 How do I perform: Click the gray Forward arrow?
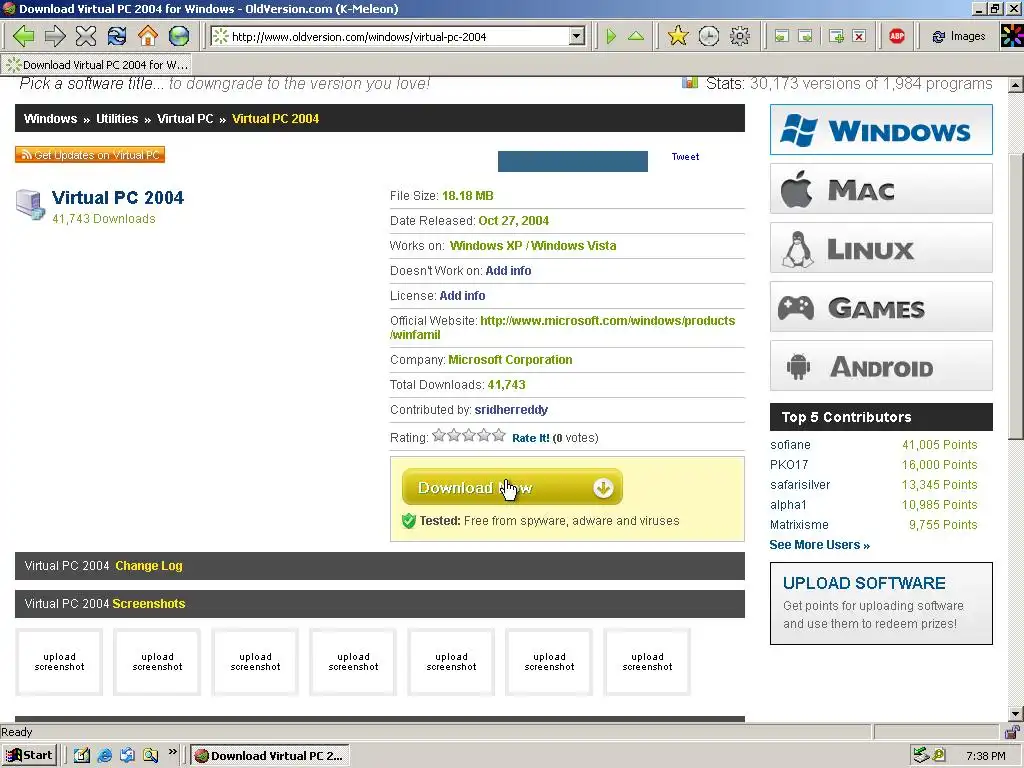point(55,36)
